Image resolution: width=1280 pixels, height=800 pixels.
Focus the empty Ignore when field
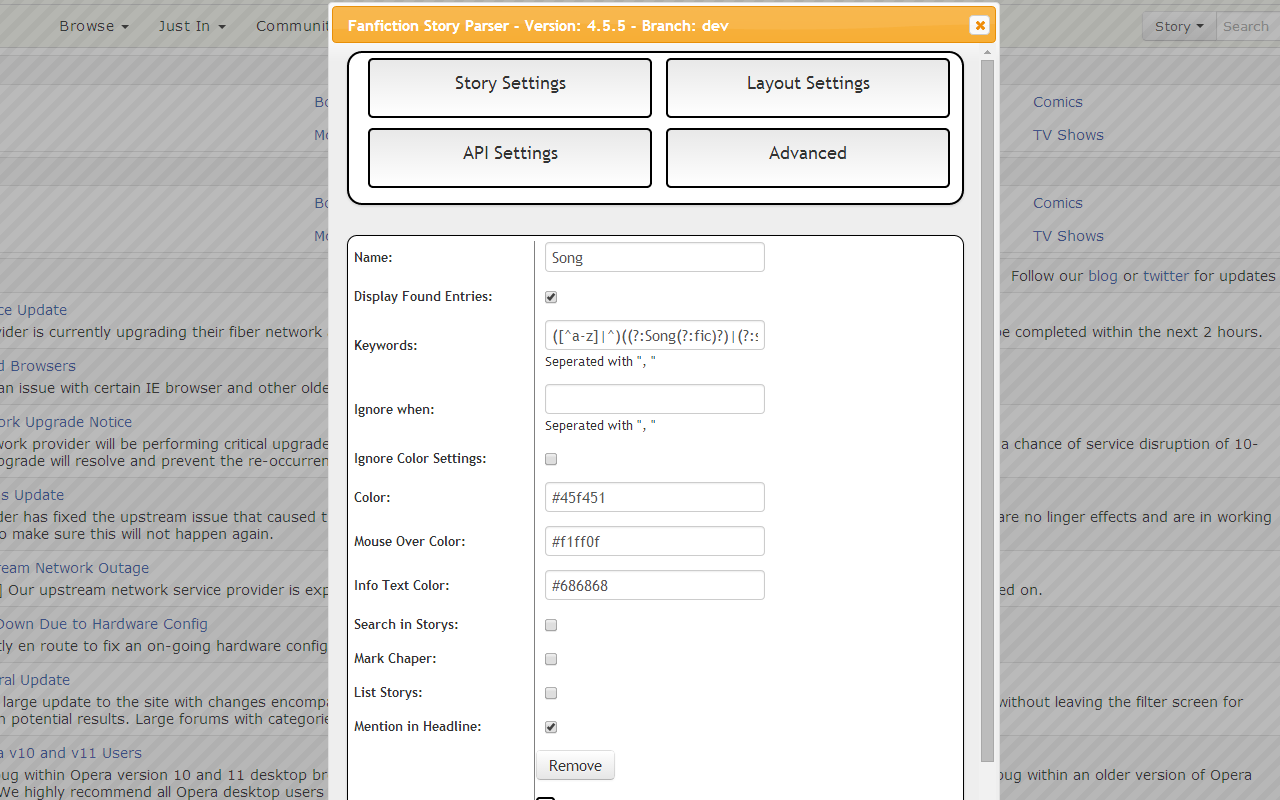655,399
